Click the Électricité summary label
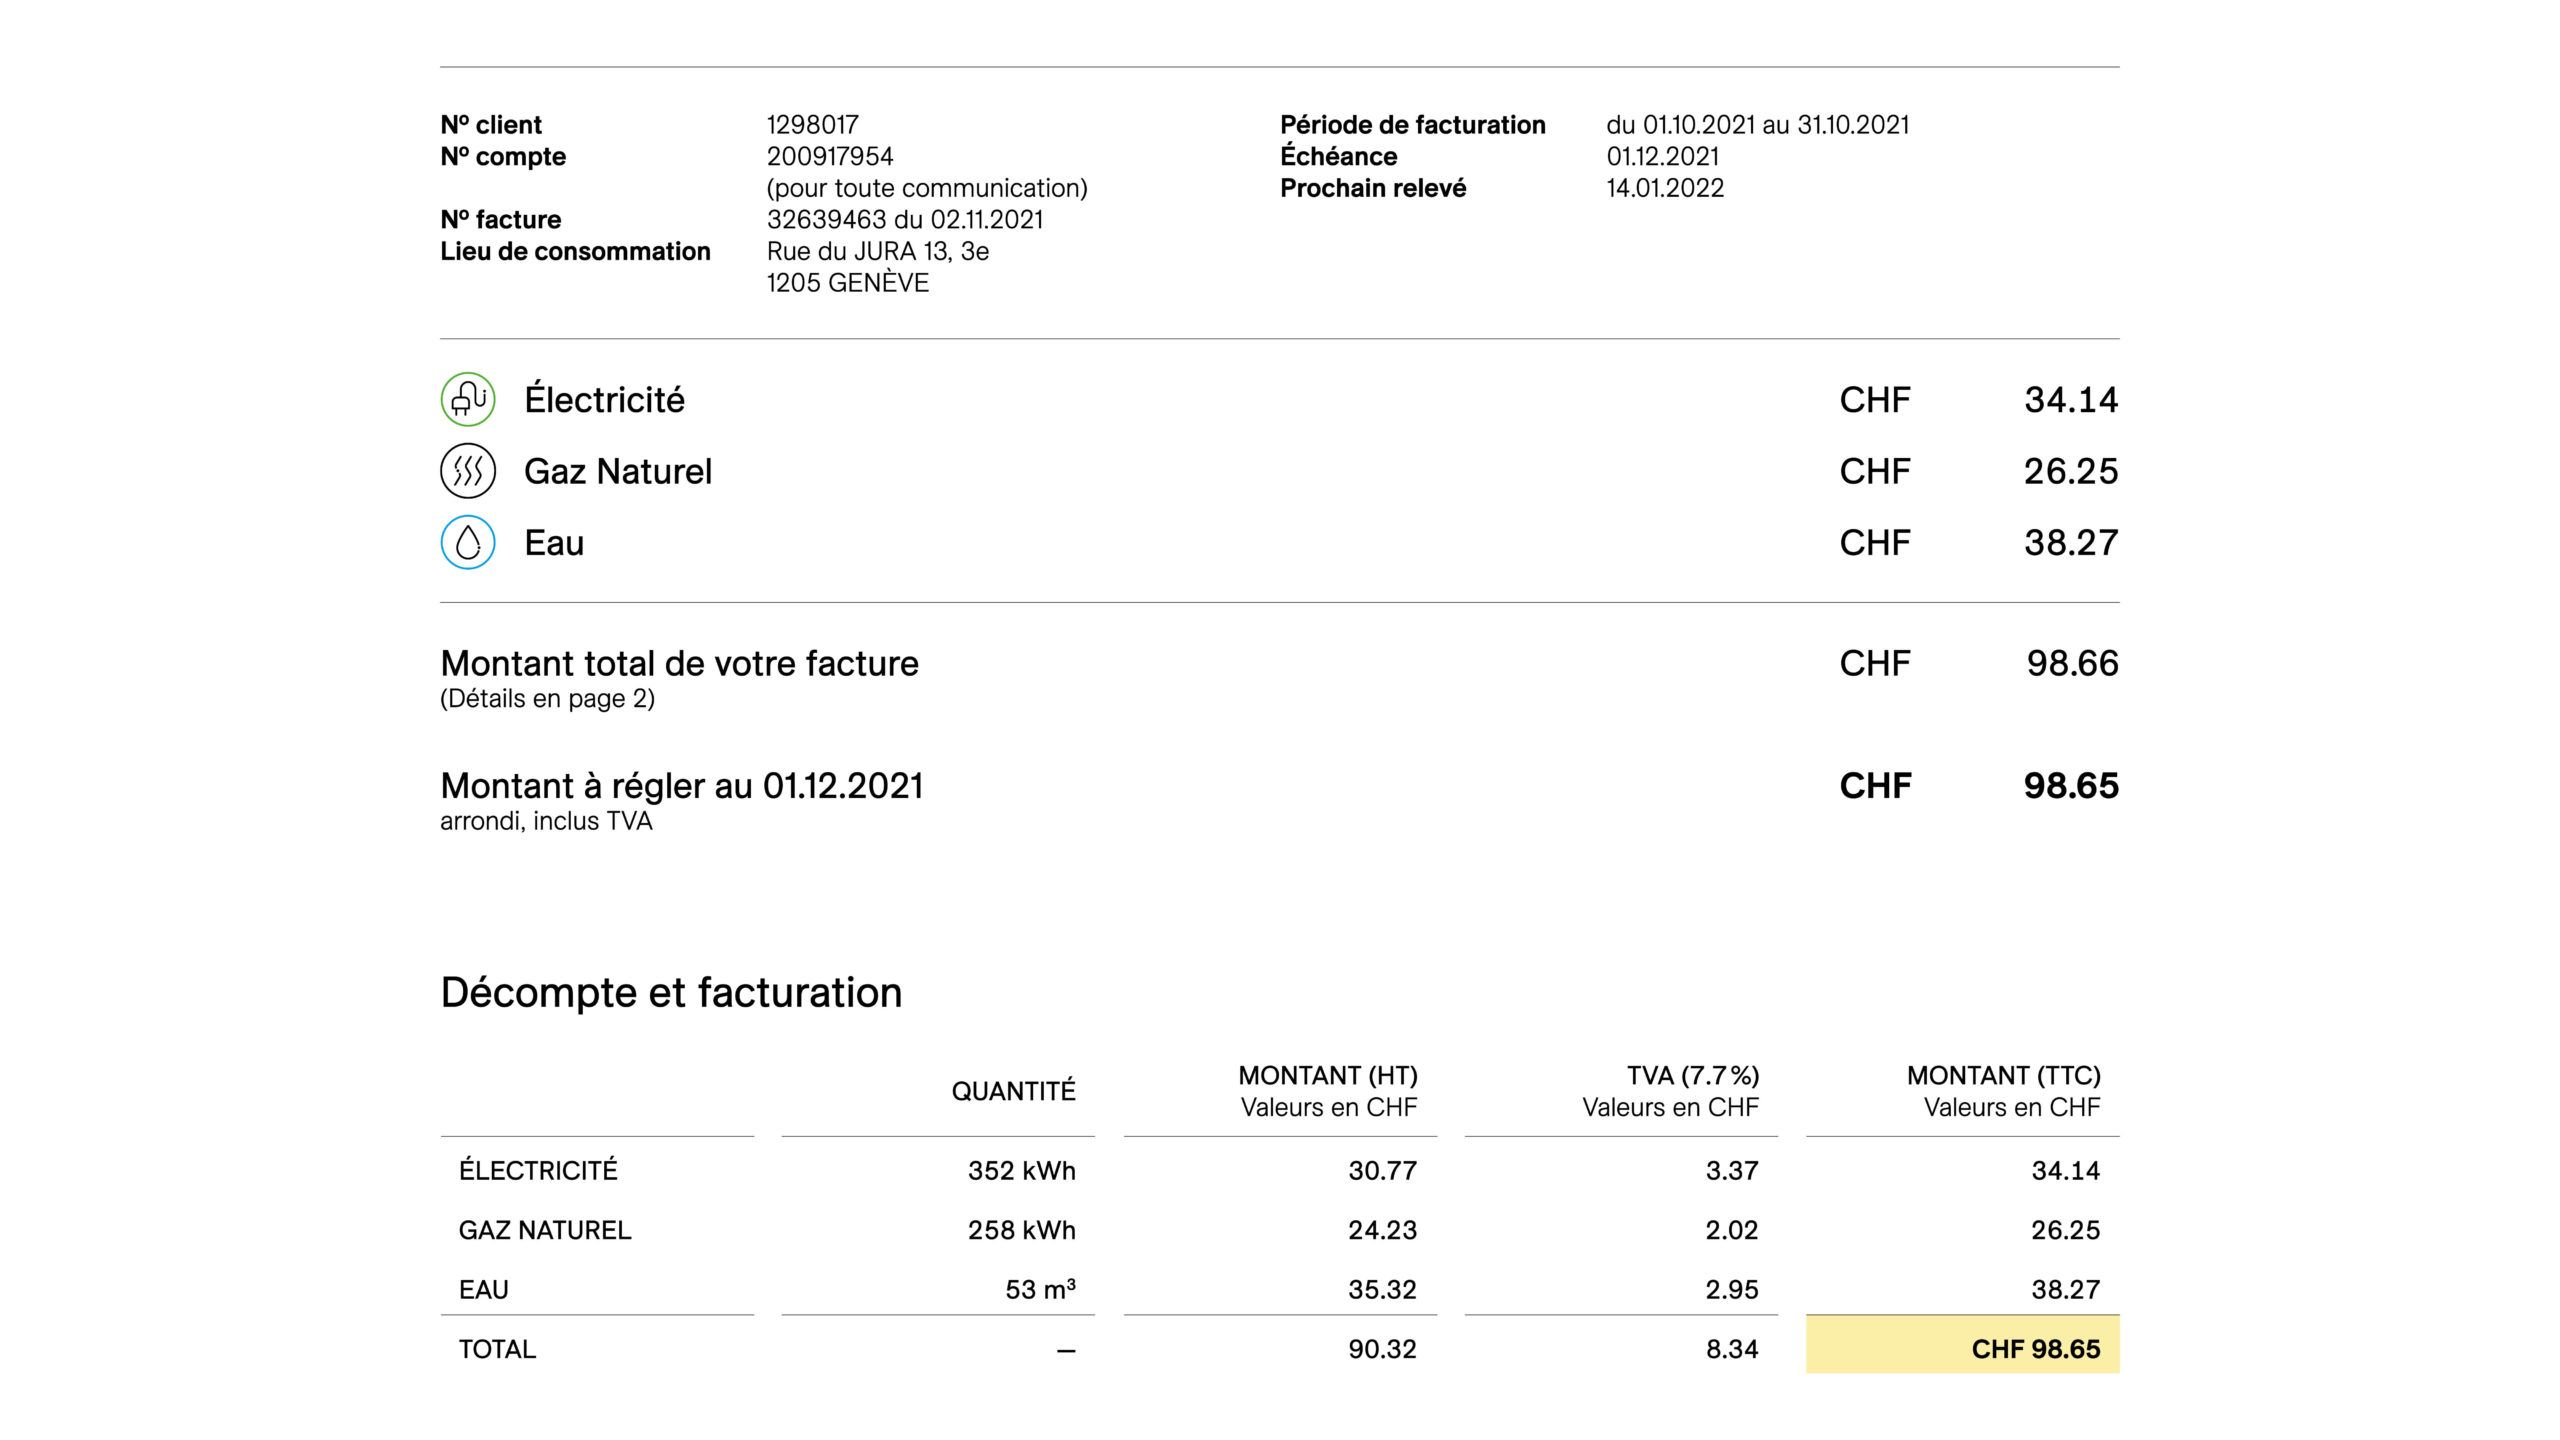This screenshot has width=2560, height=1440. click(604, 400)
